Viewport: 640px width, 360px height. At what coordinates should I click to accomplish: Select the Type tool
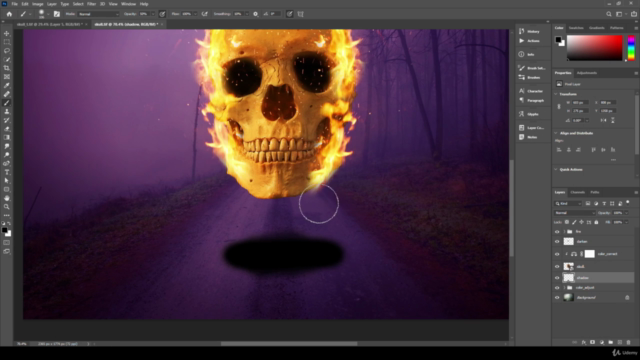tap(7, 172)
